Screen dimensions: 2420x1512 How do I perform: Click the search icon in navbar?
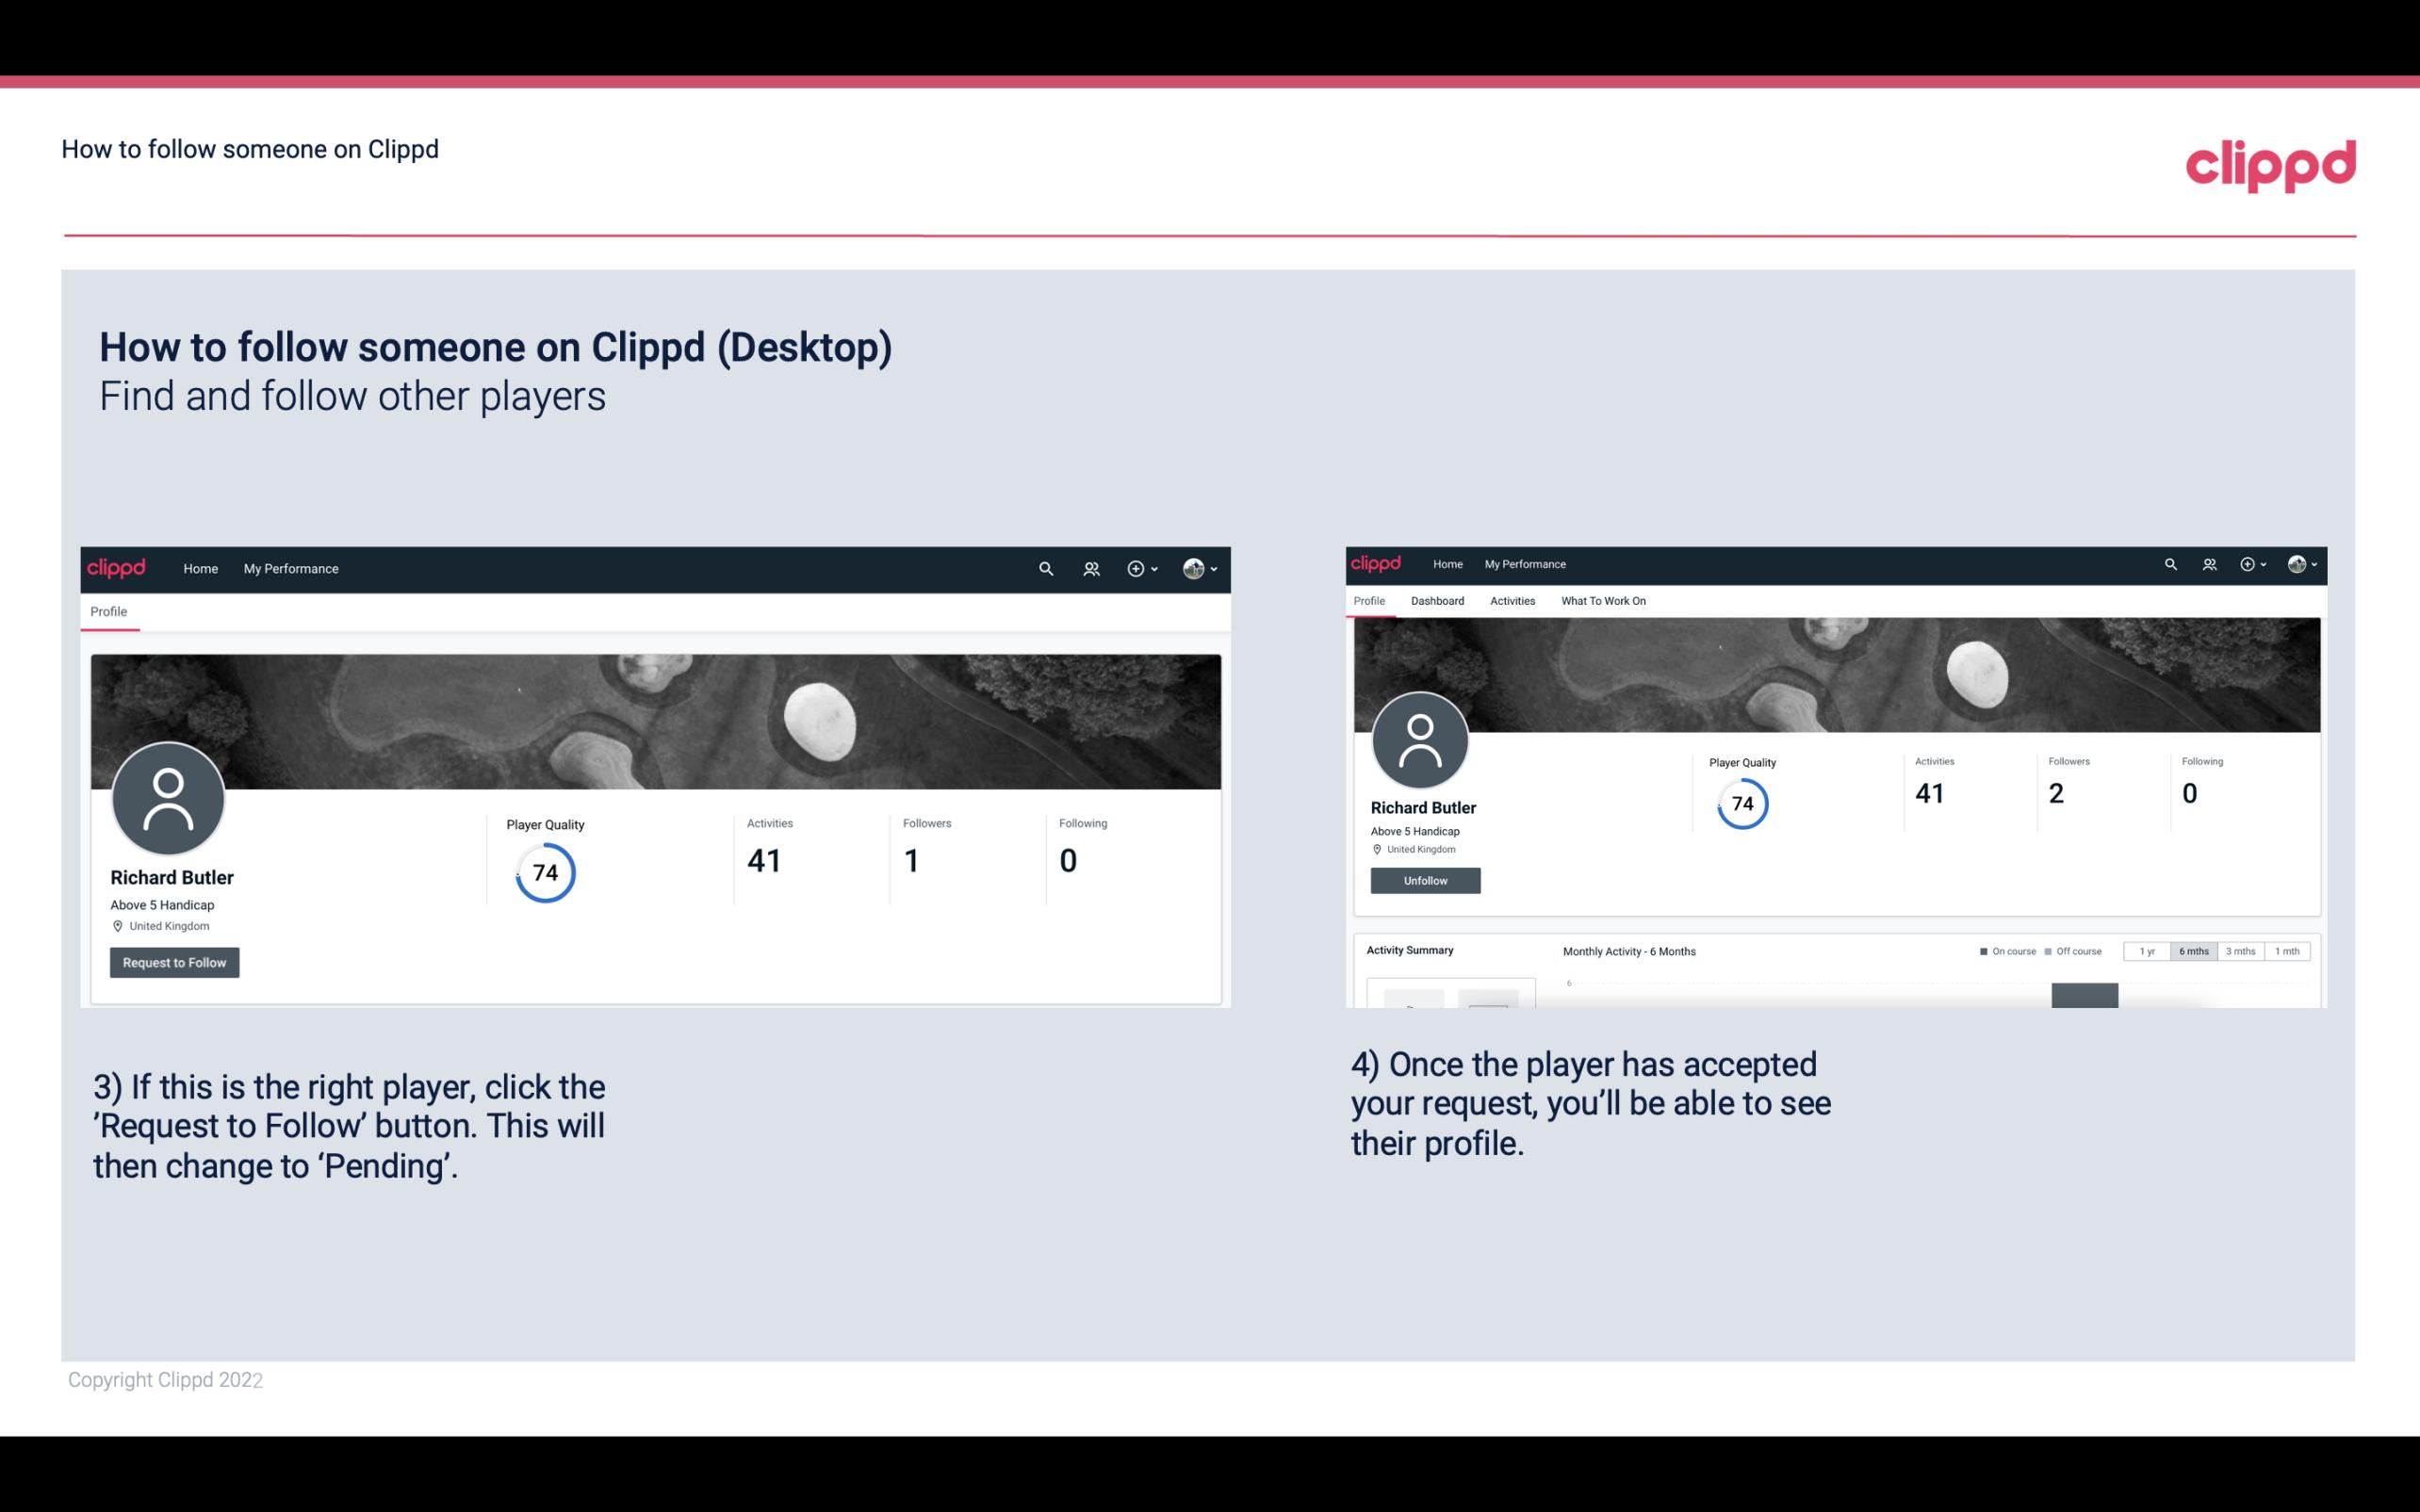(1045, 568)
